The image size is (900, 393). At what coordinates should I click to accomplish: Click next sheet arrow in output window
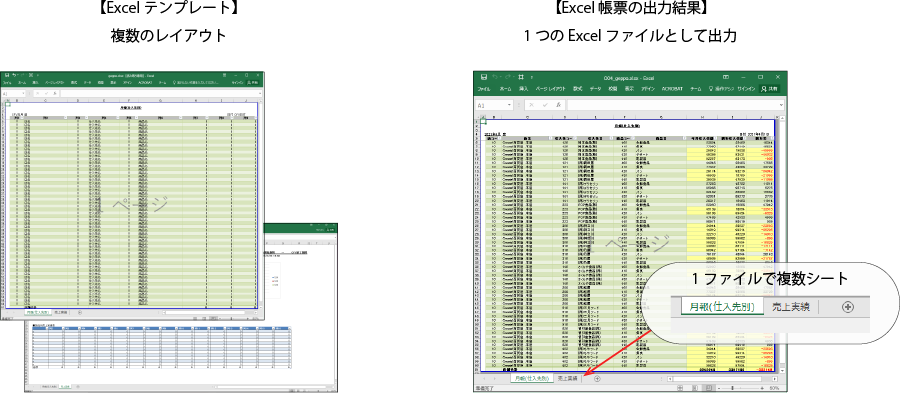(495, 379)
